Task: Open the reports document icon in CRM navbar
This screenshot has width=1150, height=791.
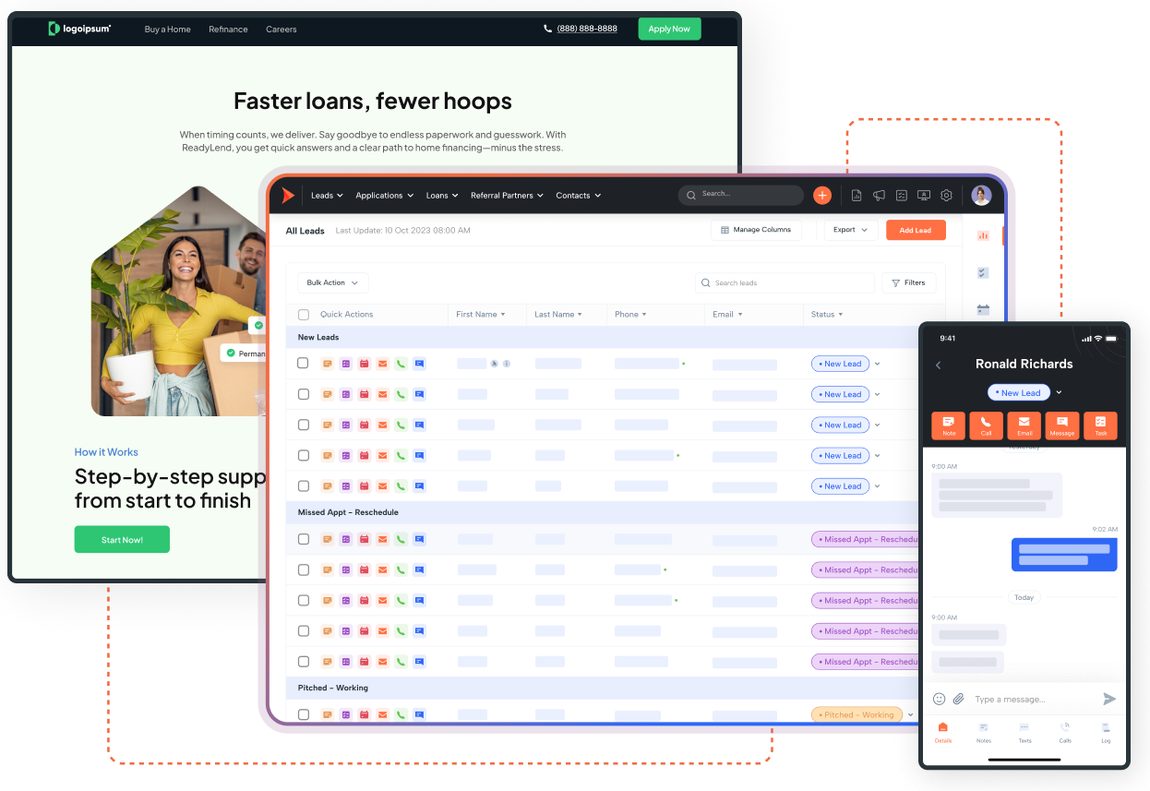Action: pos(857,195)
